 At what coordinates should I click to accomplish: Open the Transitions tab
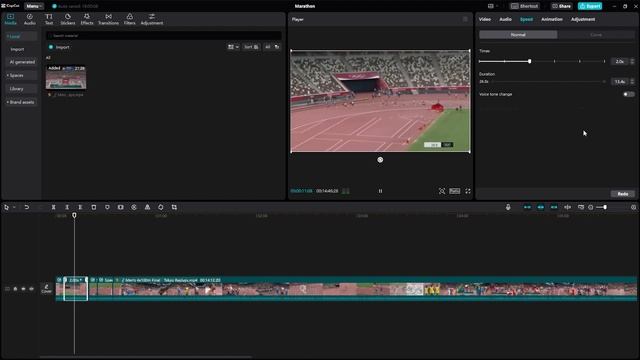[x=108, y=19]
